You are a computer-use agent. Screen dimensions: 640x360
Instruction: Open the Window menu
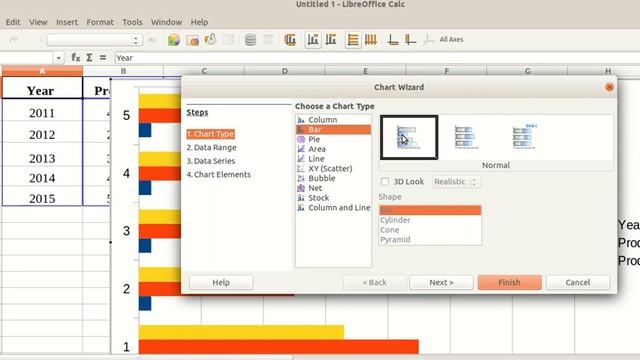166,22
